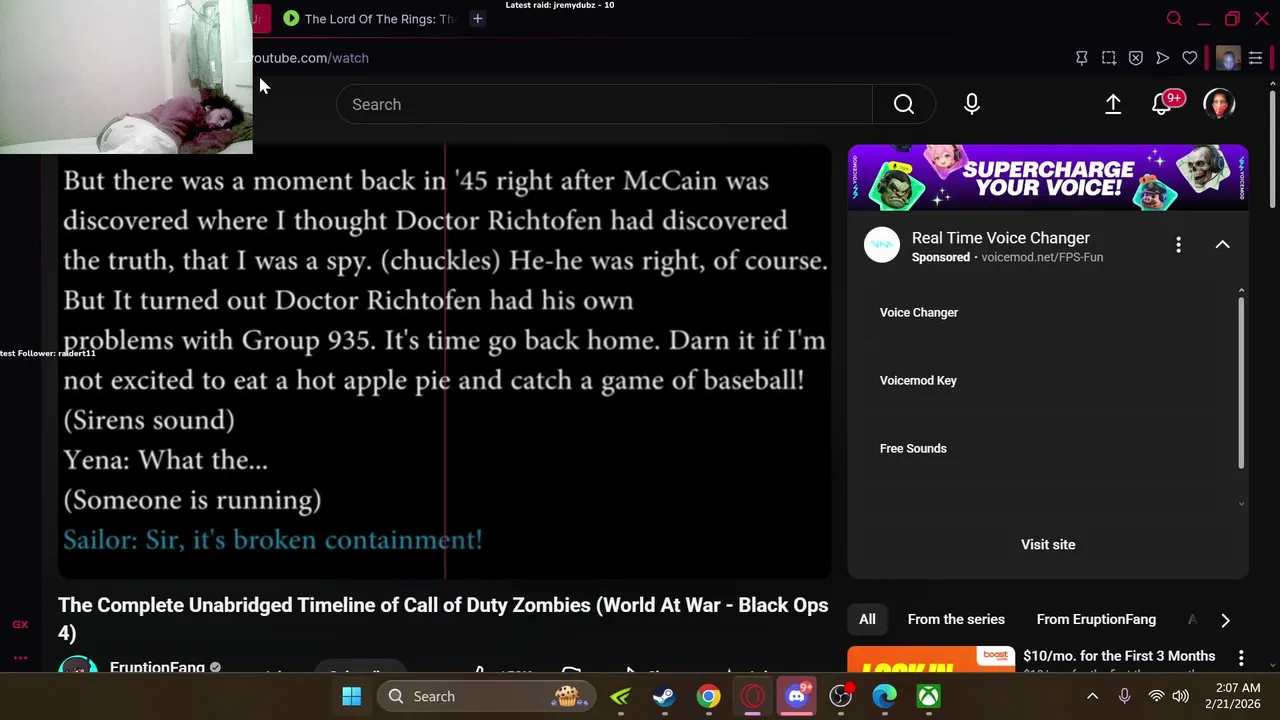Show more filter chips with right arrow

(x=1225, y=620)
